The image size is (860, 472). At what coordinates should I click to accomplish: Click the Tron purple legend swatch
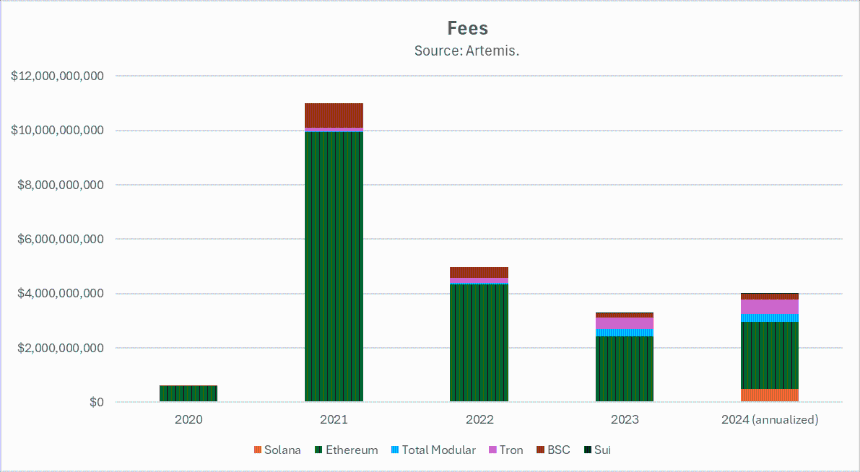[493, 450]
